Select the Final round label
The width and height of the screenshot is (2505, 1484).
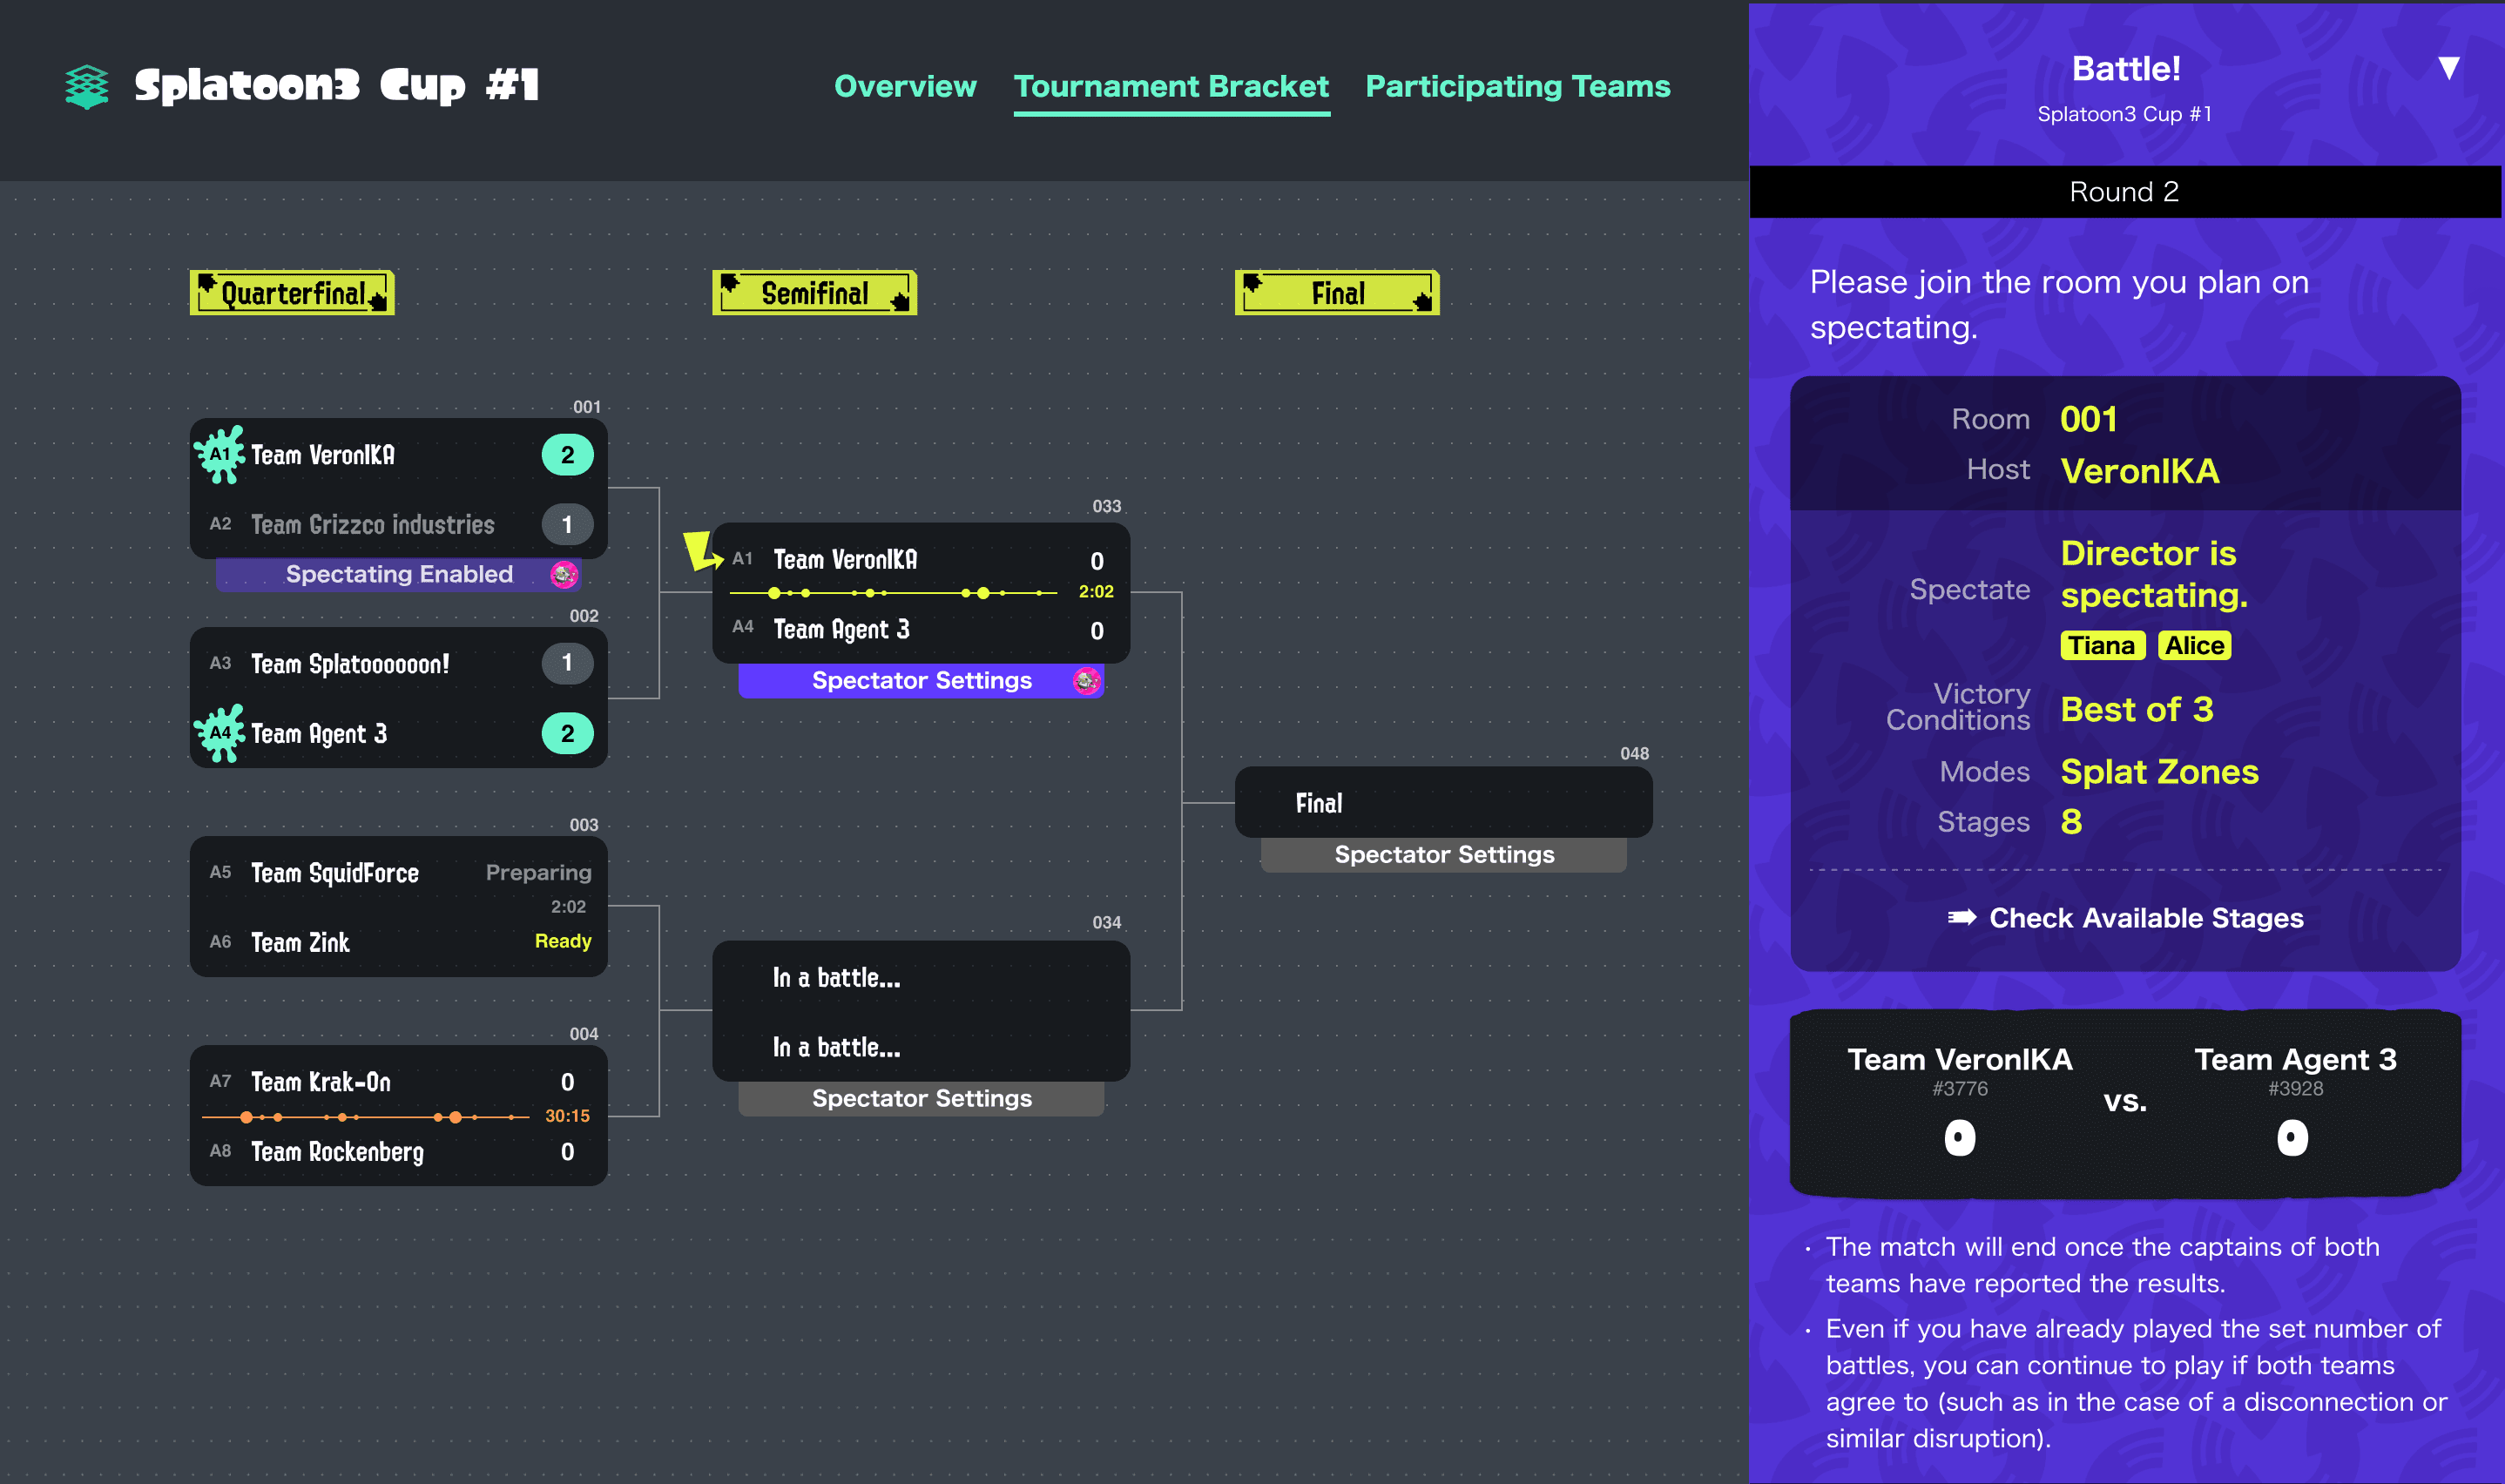coord(1337,293)
